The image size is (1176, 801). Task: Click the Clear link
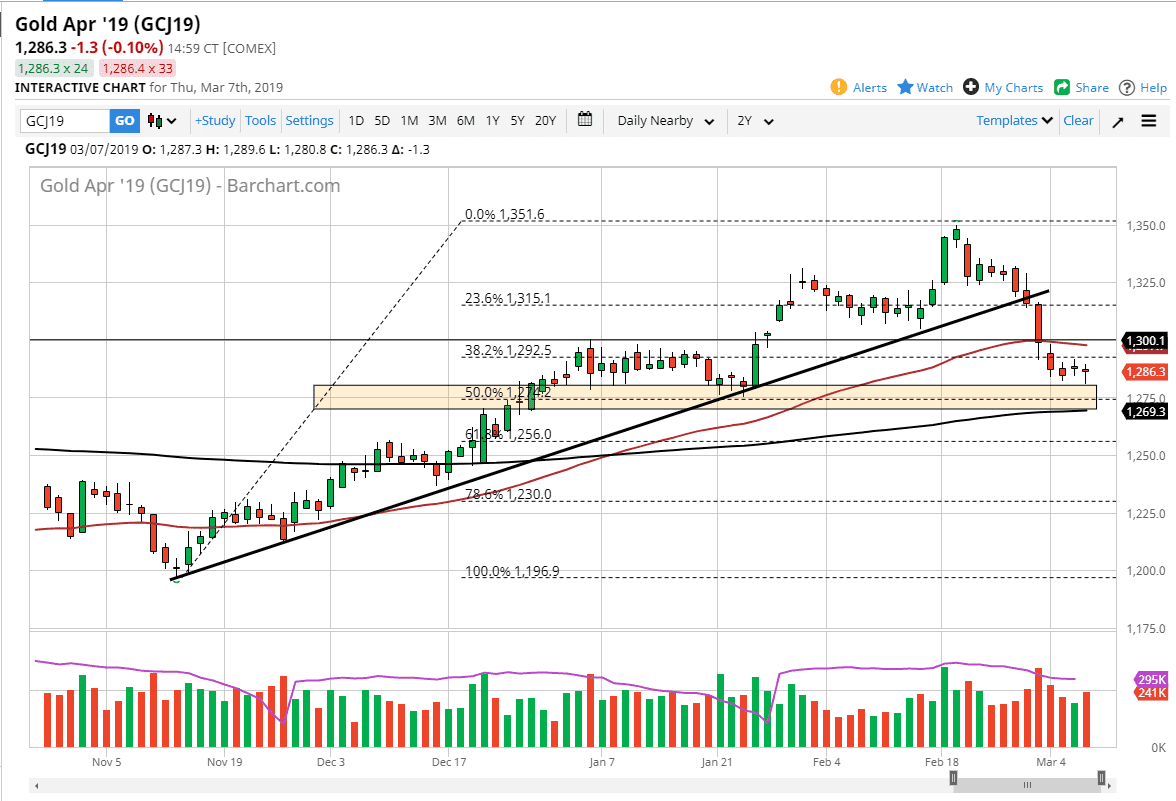point(1078,120)
